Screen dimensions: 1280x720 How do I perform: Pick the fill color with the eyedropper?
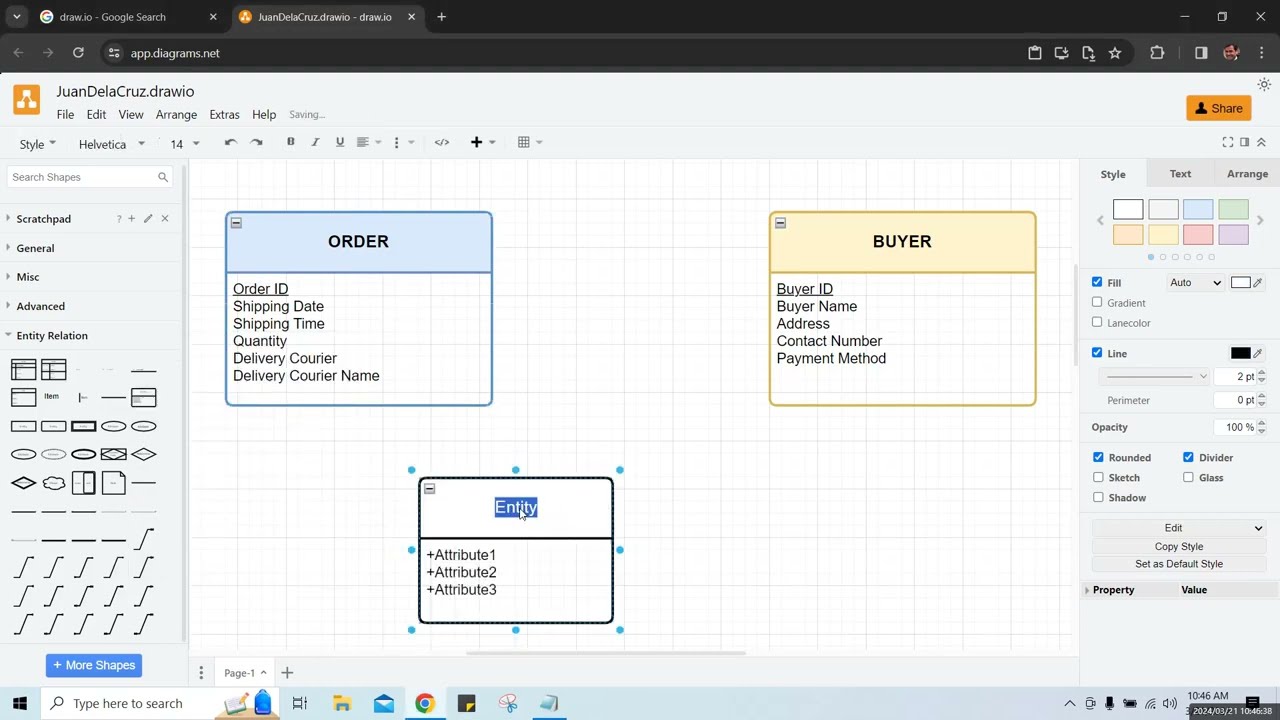[1258, 283]
